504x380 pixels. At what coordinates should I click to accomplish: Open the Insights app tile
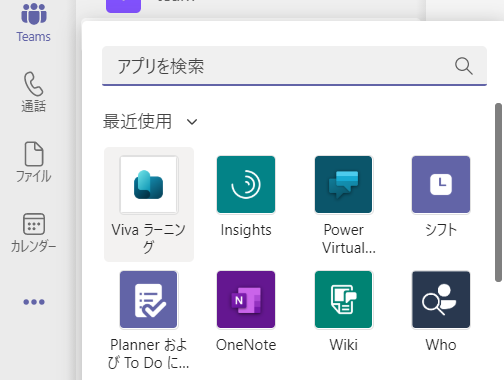click(246, 197)
